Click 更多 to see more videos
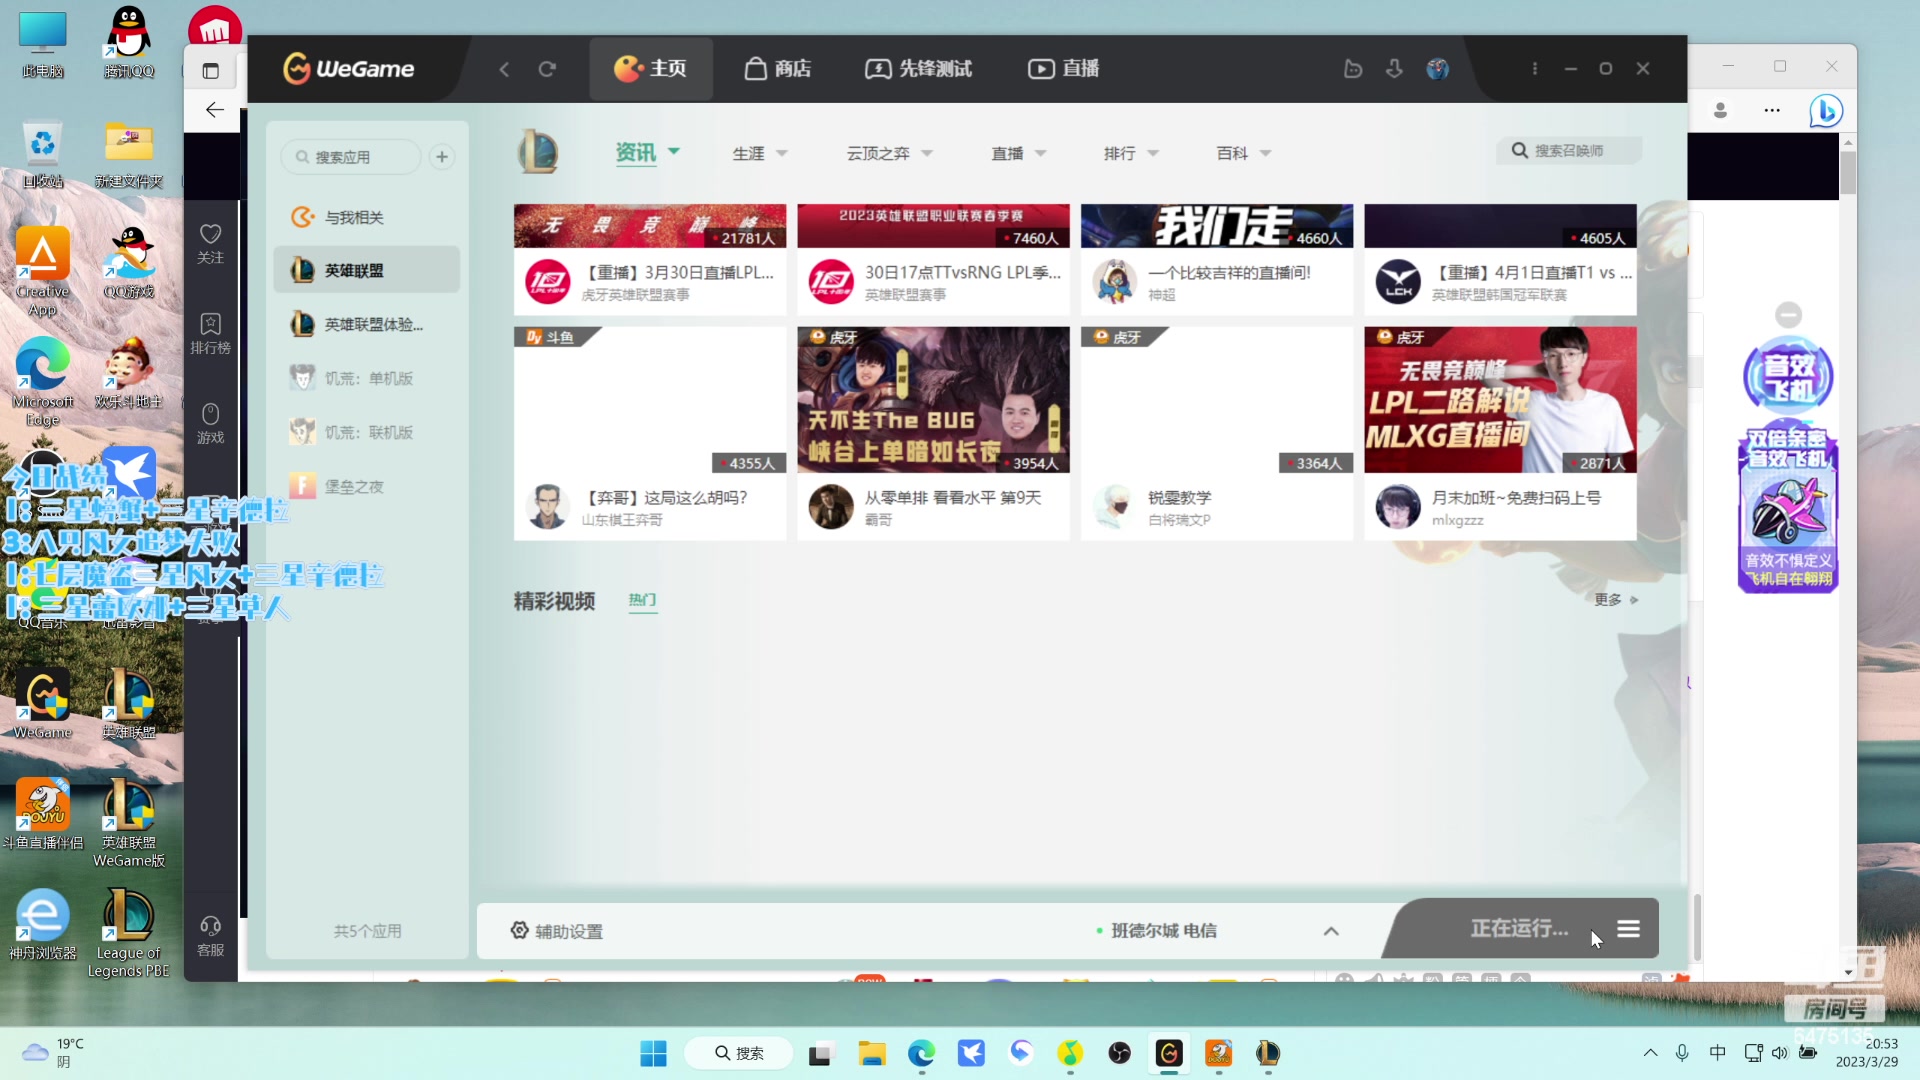1920x1080 pixels. pyautogui.click(x=1616, y=600)
